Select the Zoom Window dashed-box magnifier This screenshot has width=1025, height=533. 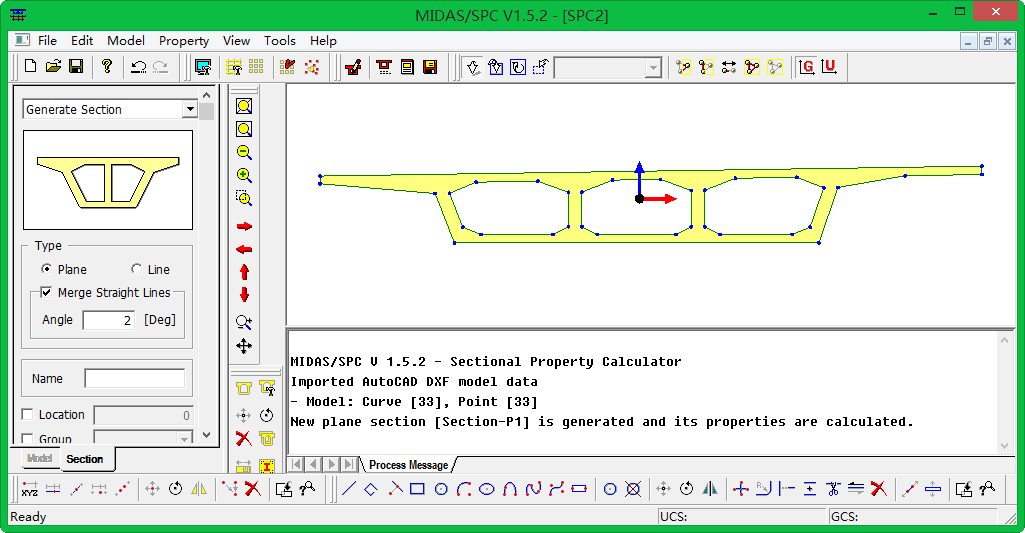(244, 198)
